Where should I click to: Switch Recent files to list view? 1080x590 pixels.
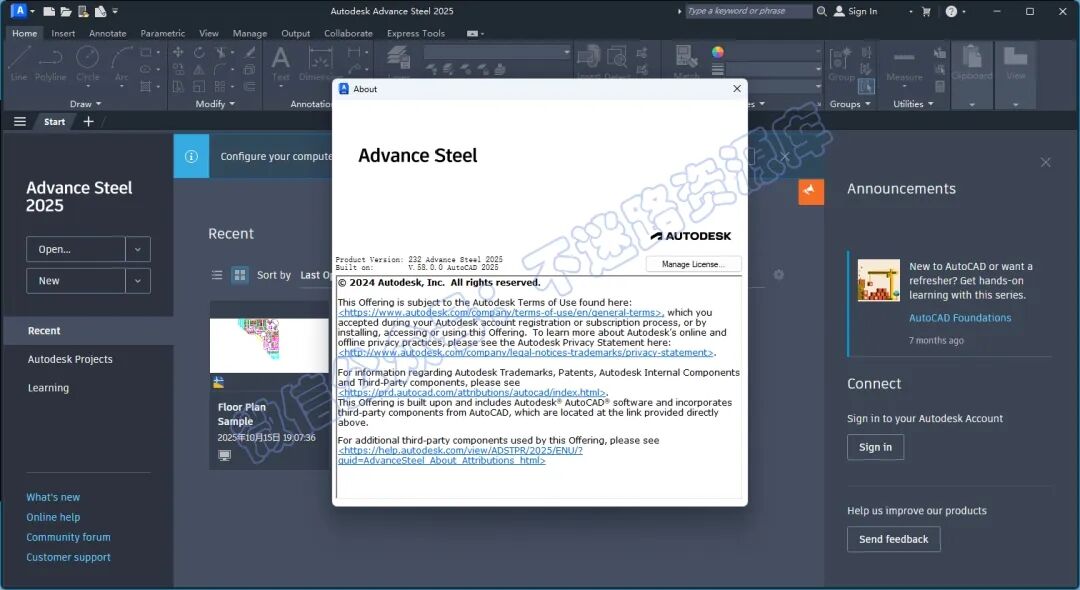(217, 275)
